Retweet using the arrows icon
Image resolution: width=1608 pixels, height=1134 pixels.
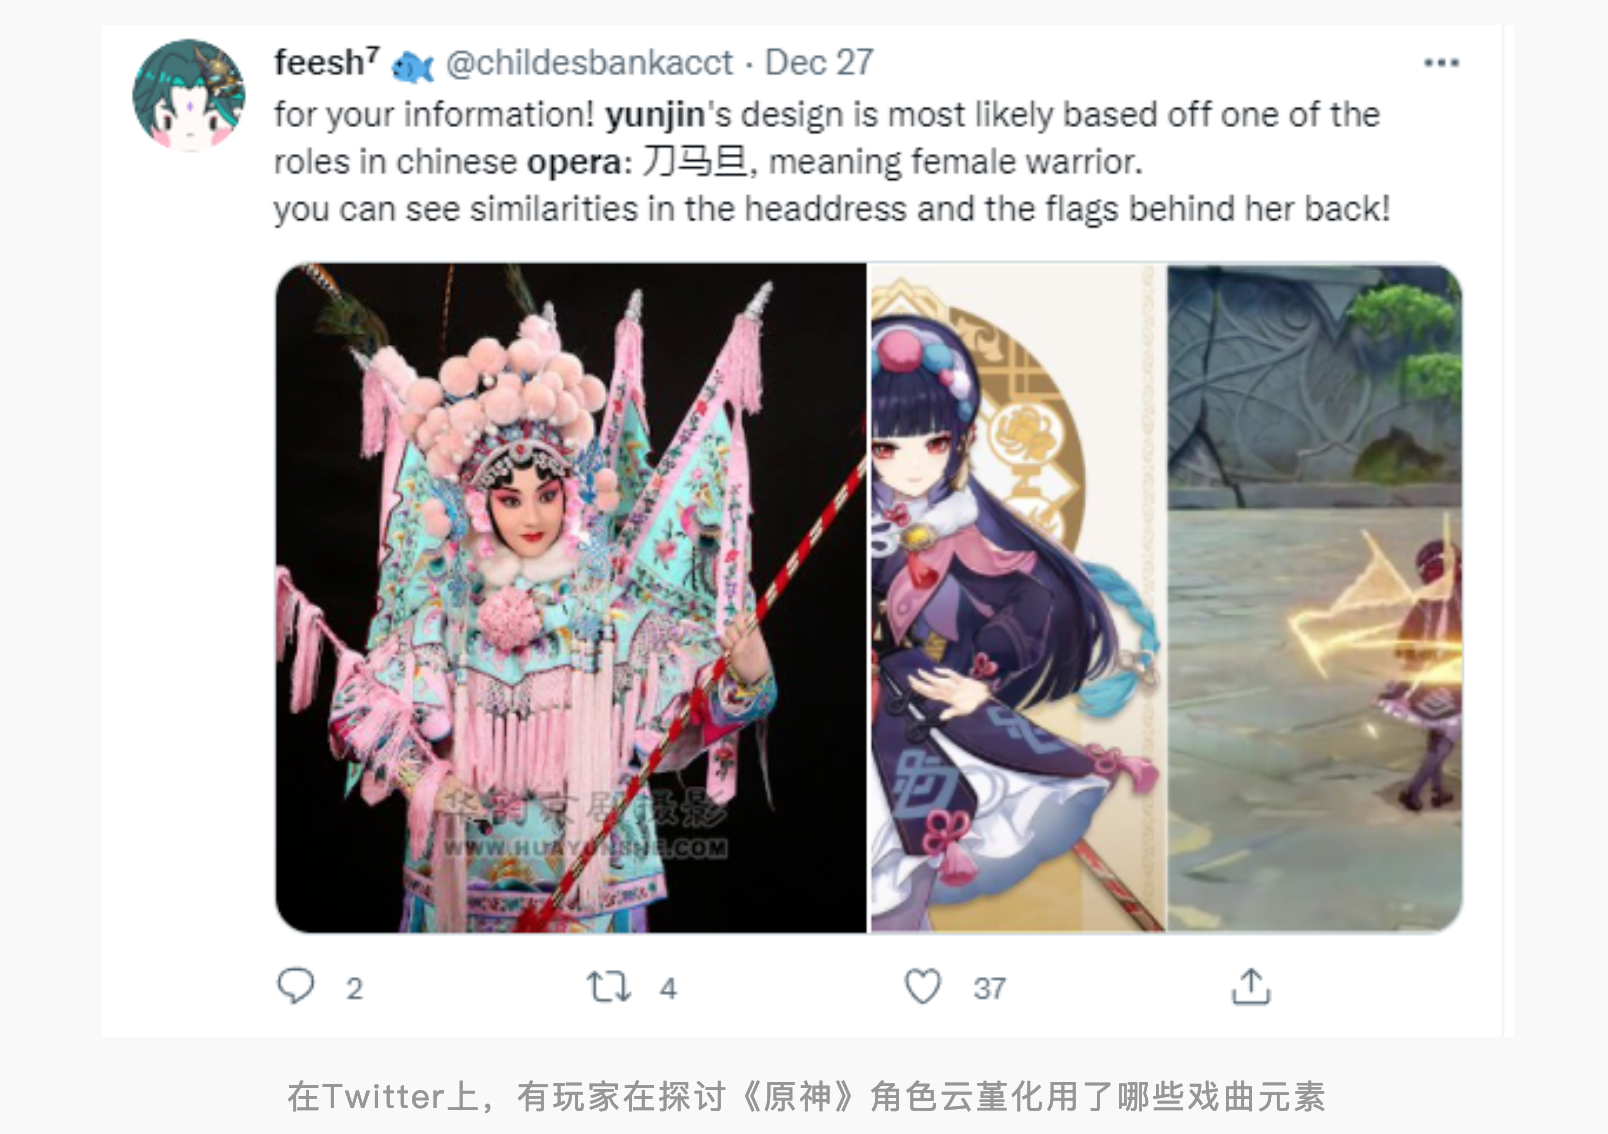pyautogui.click(x=609, y=987)
